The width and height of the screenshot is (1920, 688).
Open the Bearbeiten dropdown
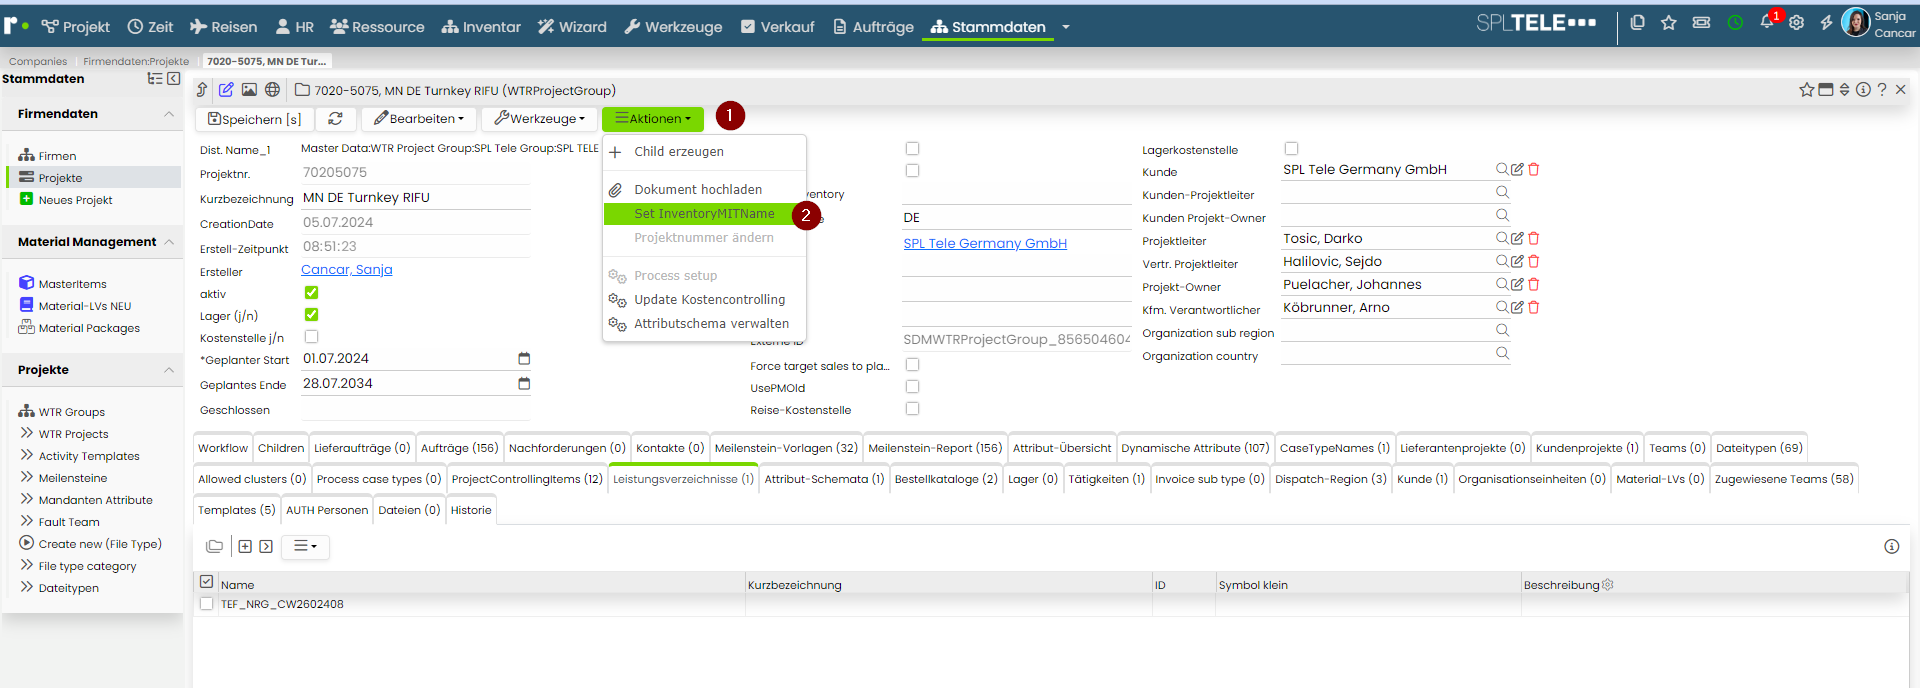coord(419,119)
